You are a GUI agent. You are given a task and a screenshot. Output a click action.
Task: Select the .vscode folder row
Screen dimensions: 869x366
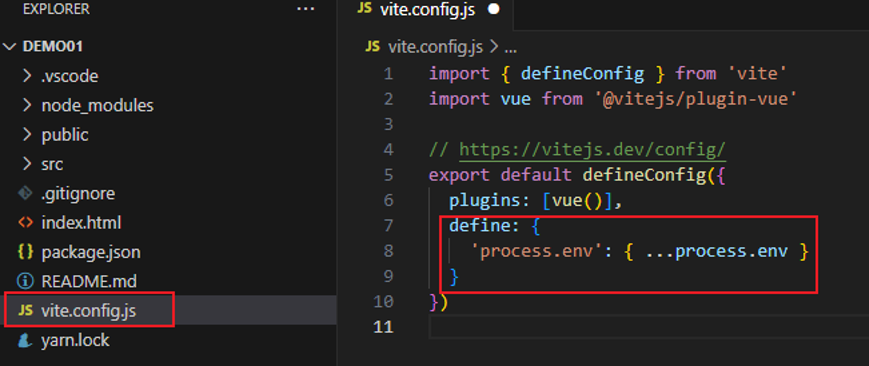coord(168,75)
